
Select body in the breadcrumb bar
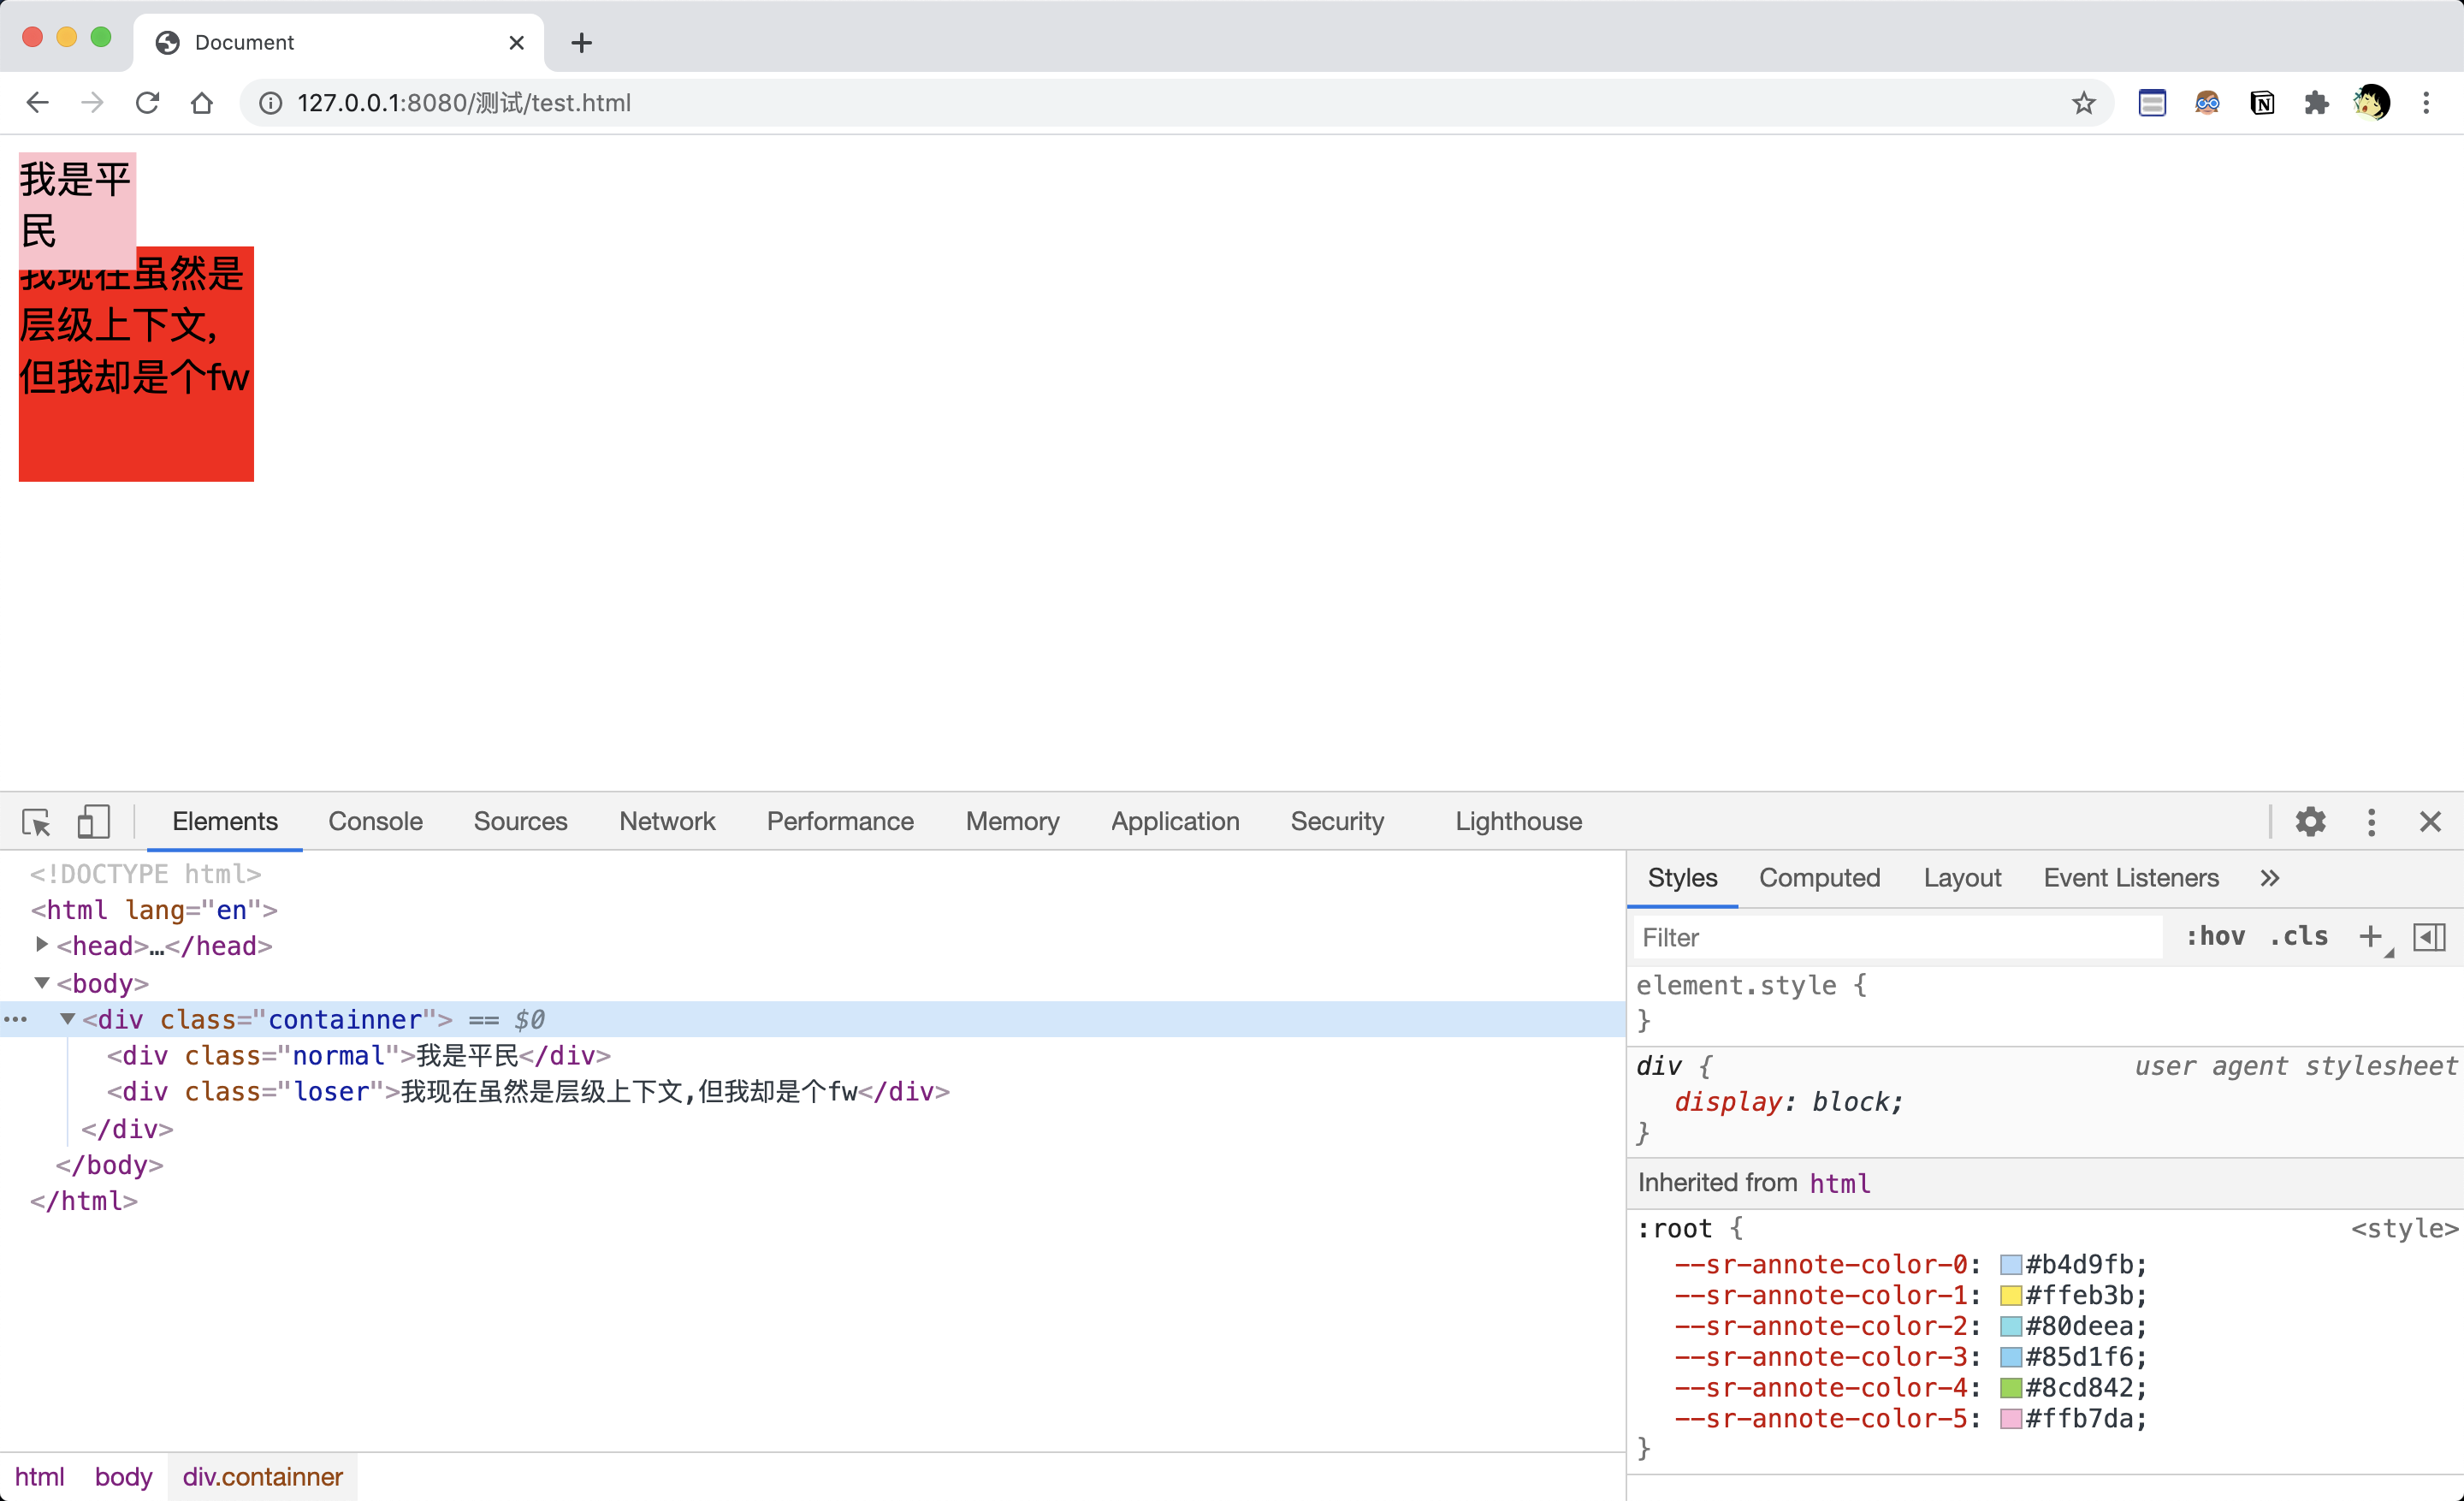[123, 1477]
